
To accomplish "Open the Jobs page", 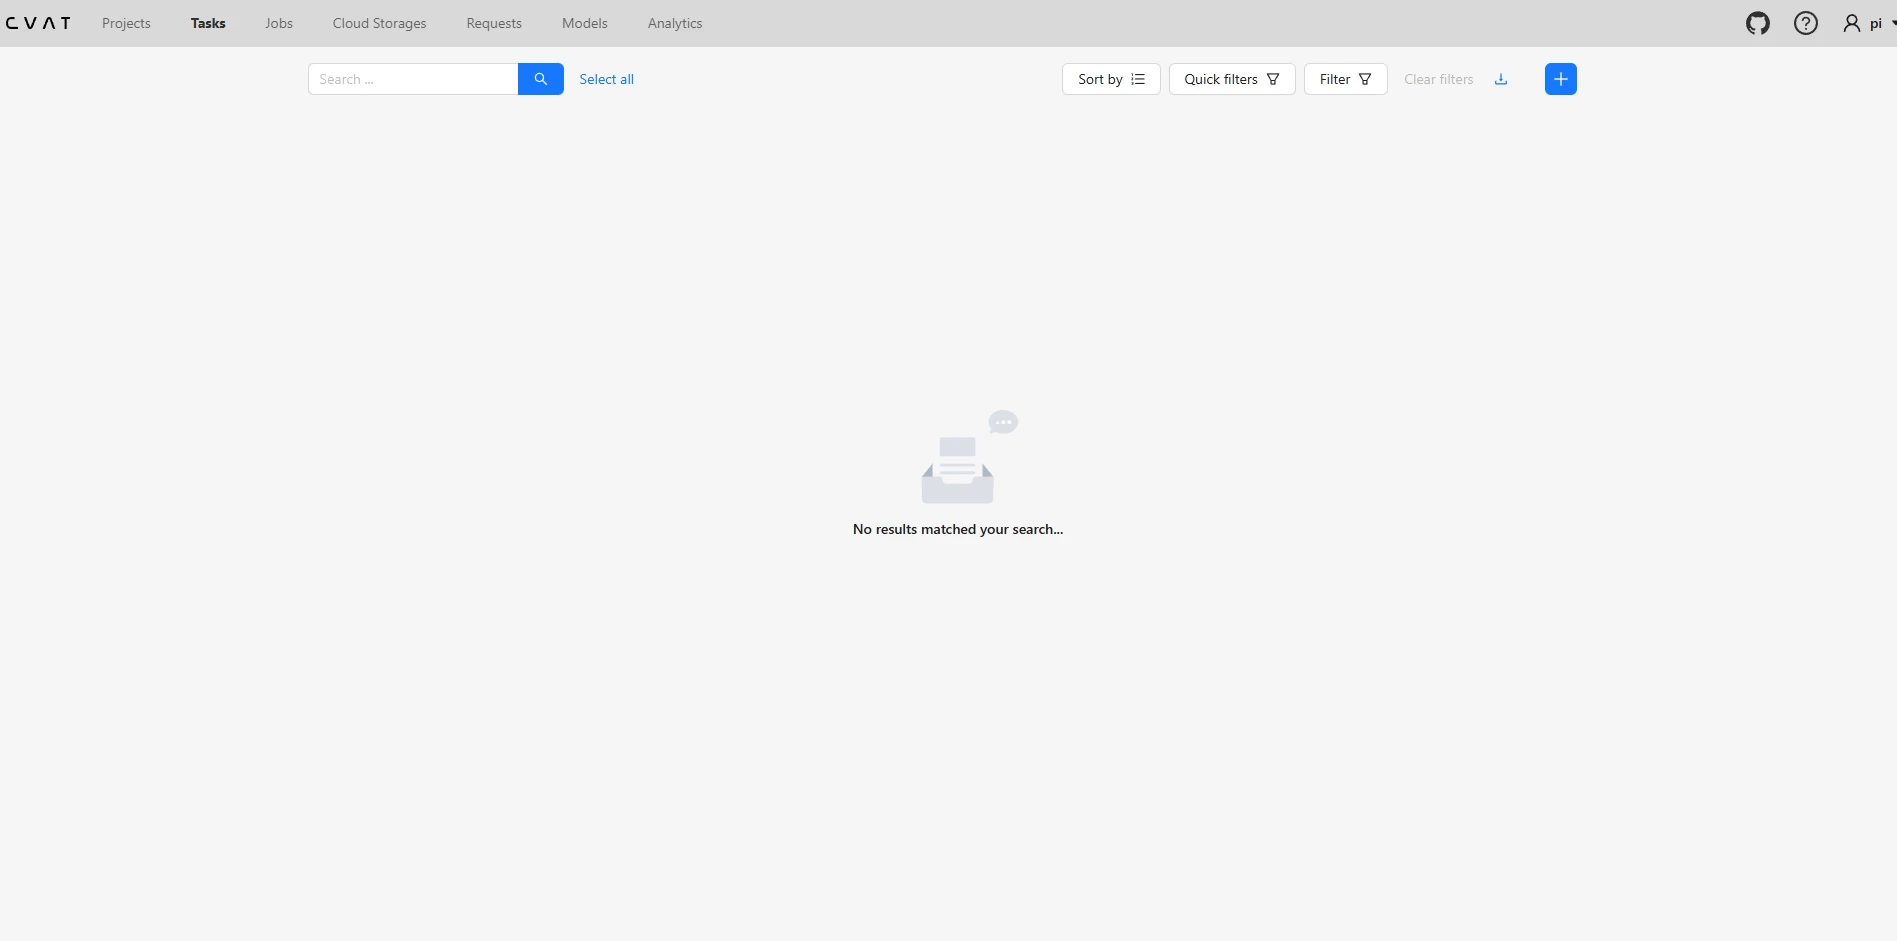I will (x=279, y=23).
